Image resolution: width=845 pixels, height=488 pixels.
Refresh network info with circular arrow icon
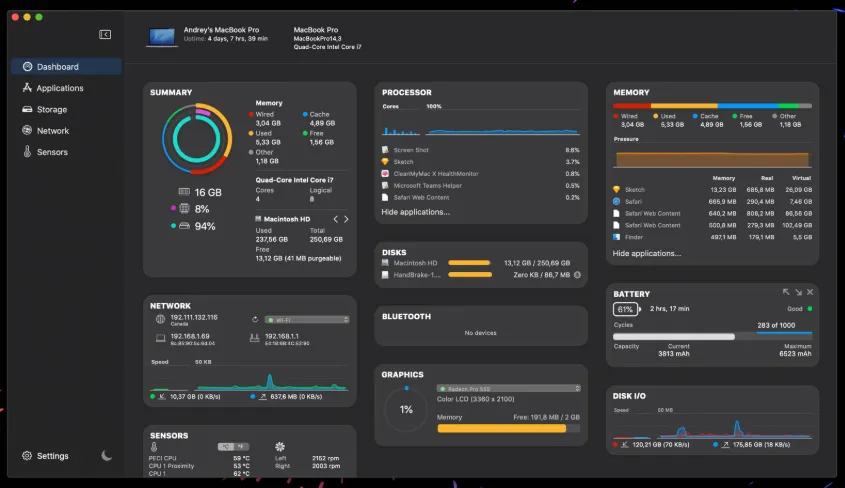pyautogui.click(x=255, y=319)
